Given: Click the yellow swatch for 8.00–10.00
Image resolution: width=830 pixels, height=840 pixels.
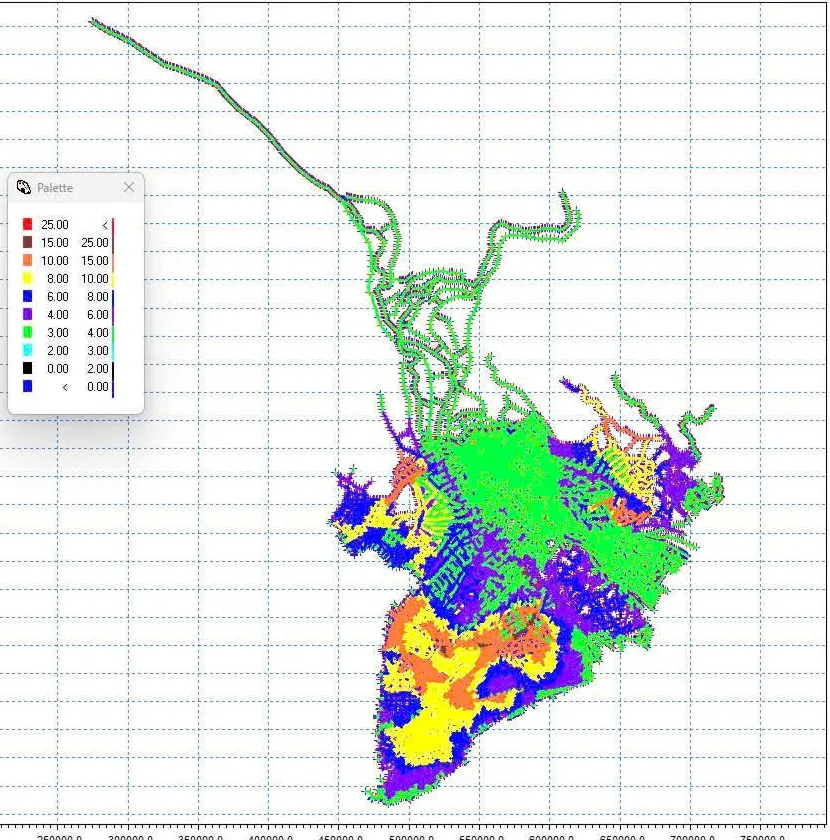Looking at the screenshot, I should point(27,278).
